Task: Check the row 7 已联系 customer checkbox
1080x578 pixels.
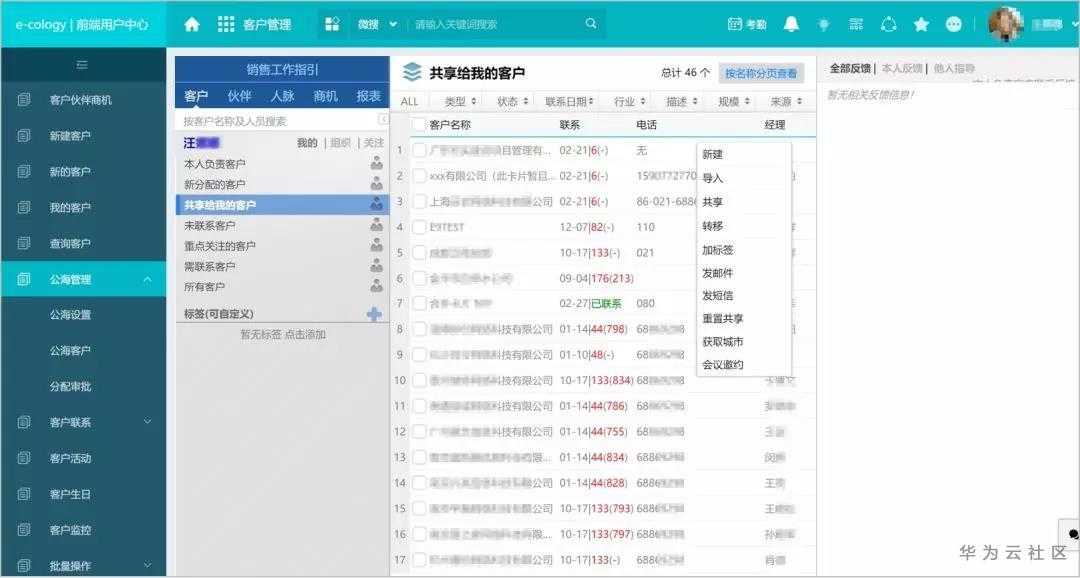Action: tap(419, 303)
